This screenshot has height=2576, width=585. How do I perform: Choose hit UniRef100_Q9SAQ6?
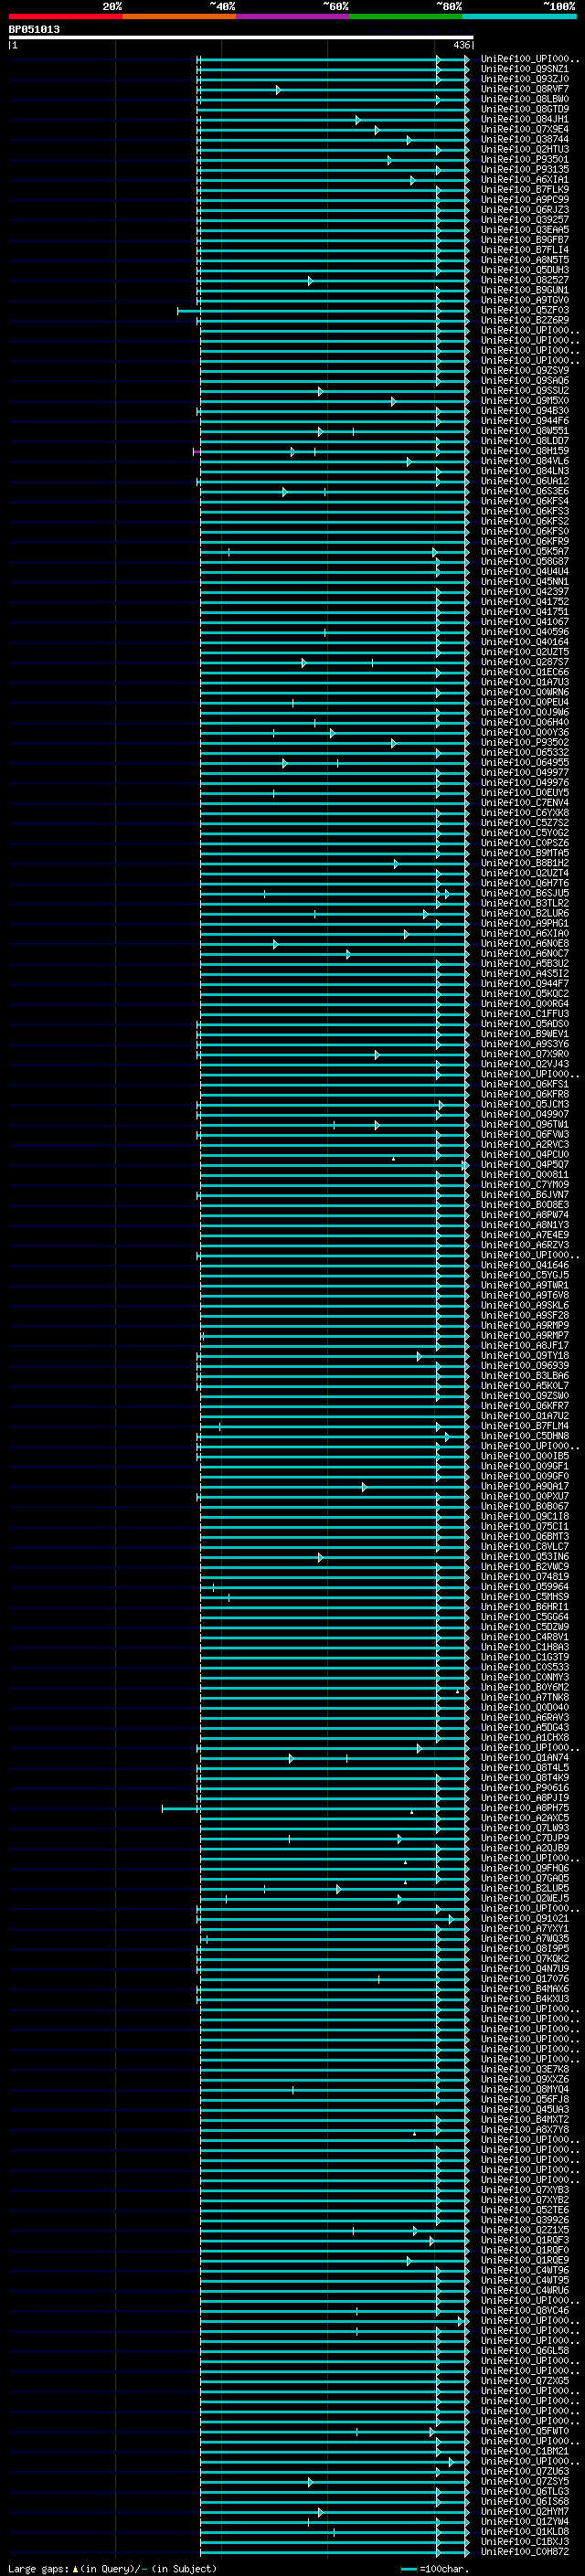pos(524,380)
